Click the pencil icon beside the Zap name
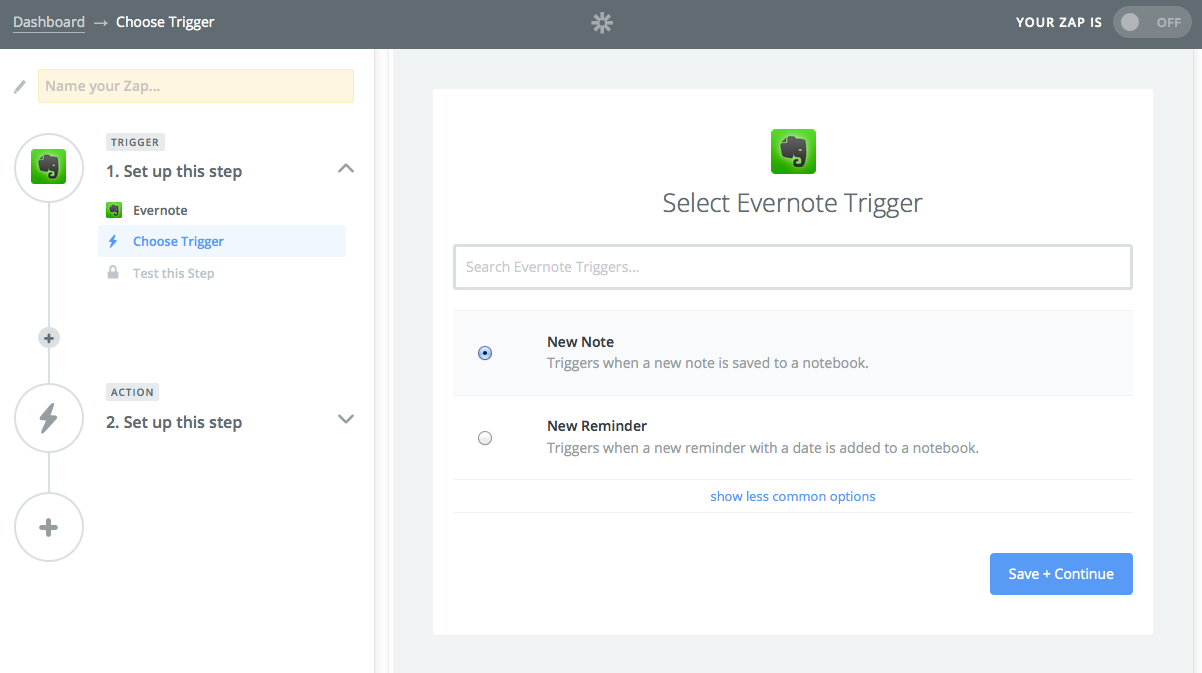1202x673 pixels. pyautogui.click(x=20, y=87)
